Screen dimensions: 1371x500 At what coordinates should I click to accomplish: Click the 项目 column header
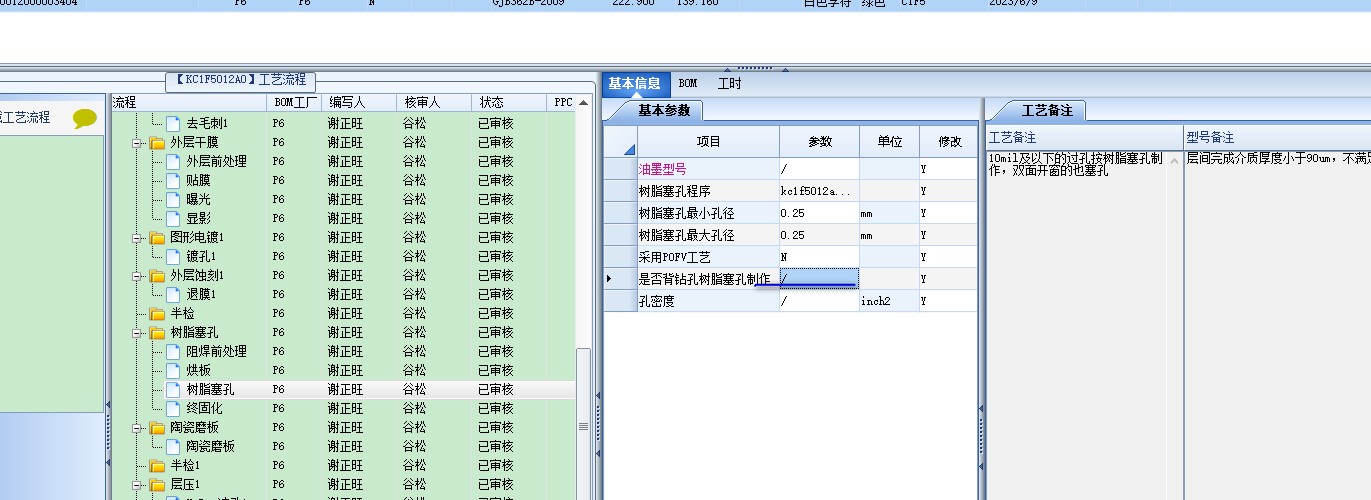click(708, 141)
